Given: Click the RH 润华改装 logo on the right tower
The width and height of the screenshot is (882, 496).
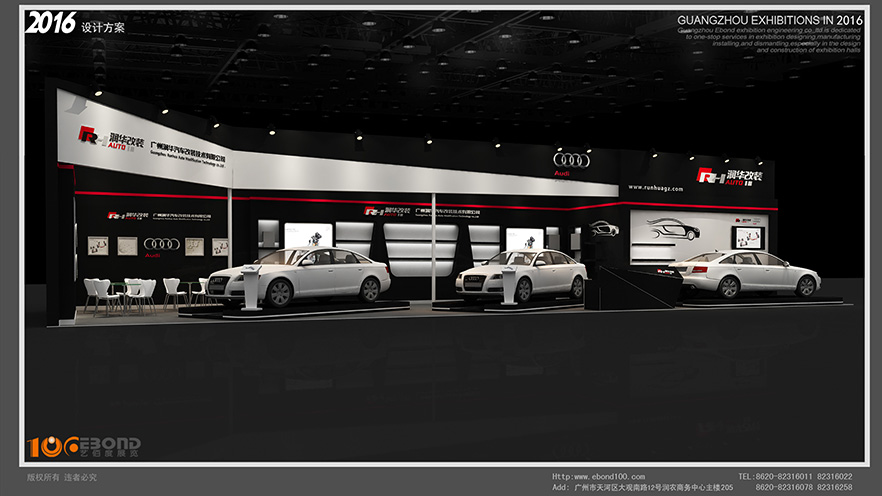Looking at the screenshot, I should (730, 177).
